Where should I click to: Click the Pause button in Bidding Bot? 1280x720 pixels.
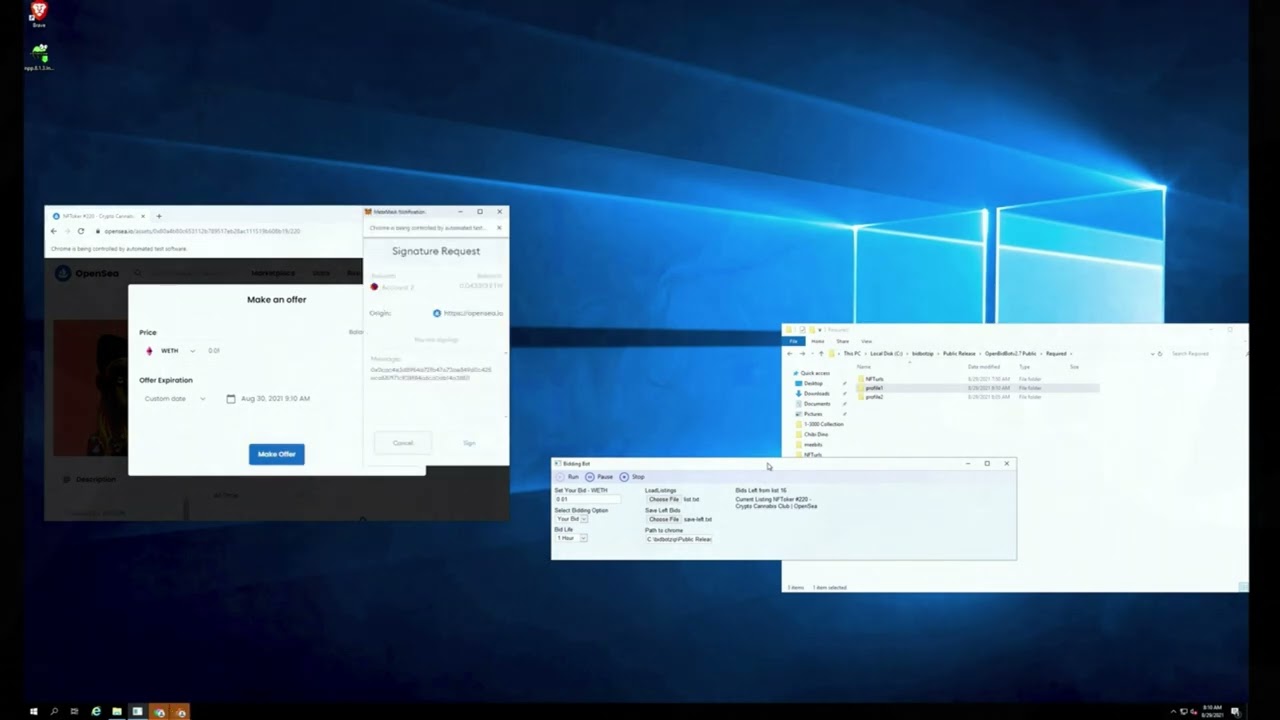pos(600,477)
